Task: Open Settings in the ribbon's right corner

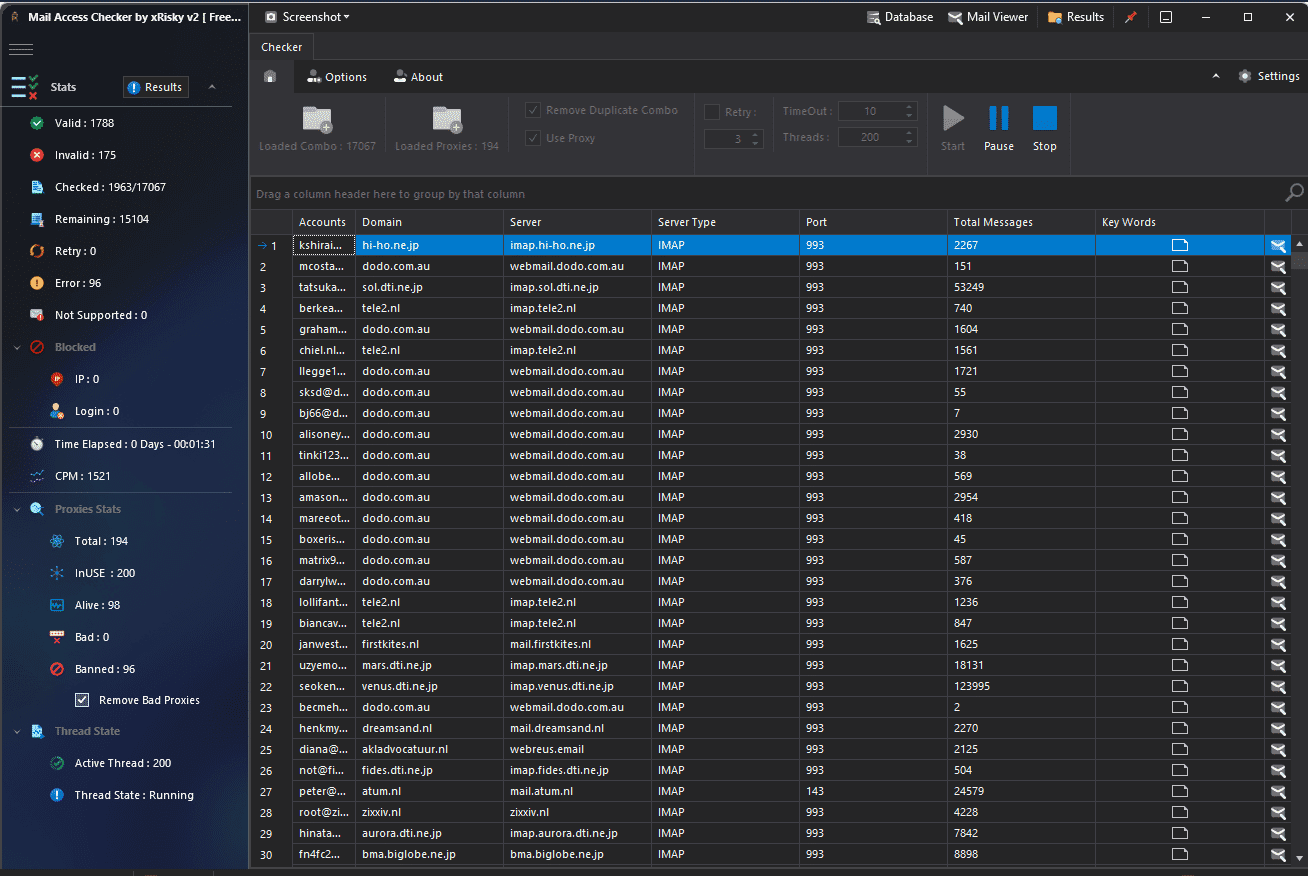Action: coord(1269,76)
